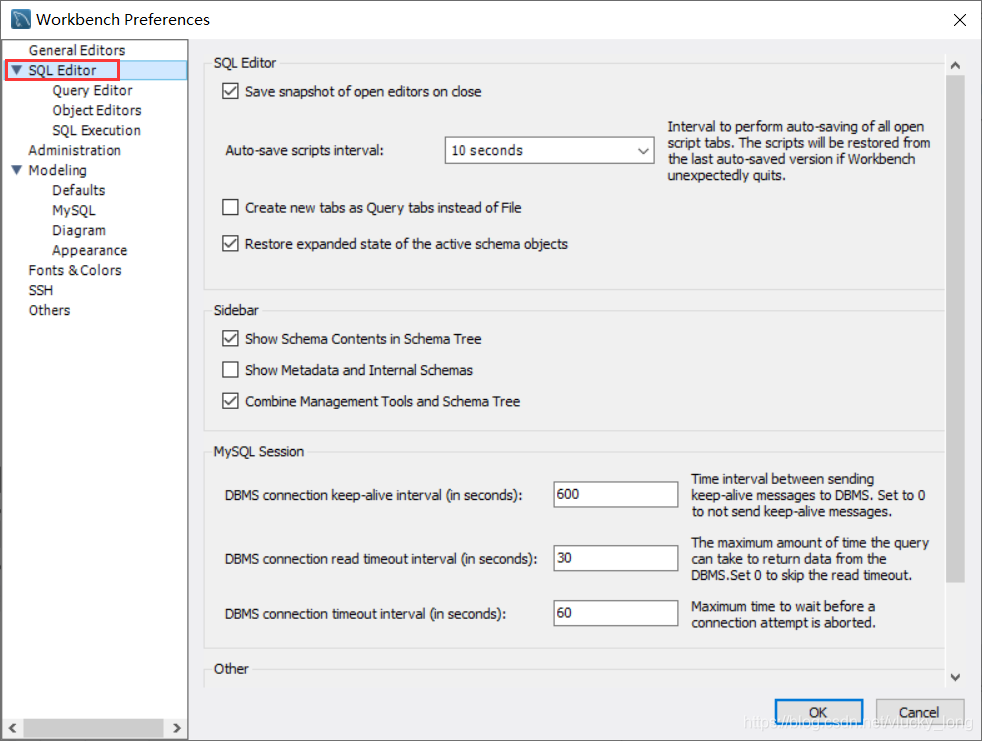Click the connection timeout field showing 60
Screen dimensions: 982x741
pyautogui.click(x=616, y=613)
